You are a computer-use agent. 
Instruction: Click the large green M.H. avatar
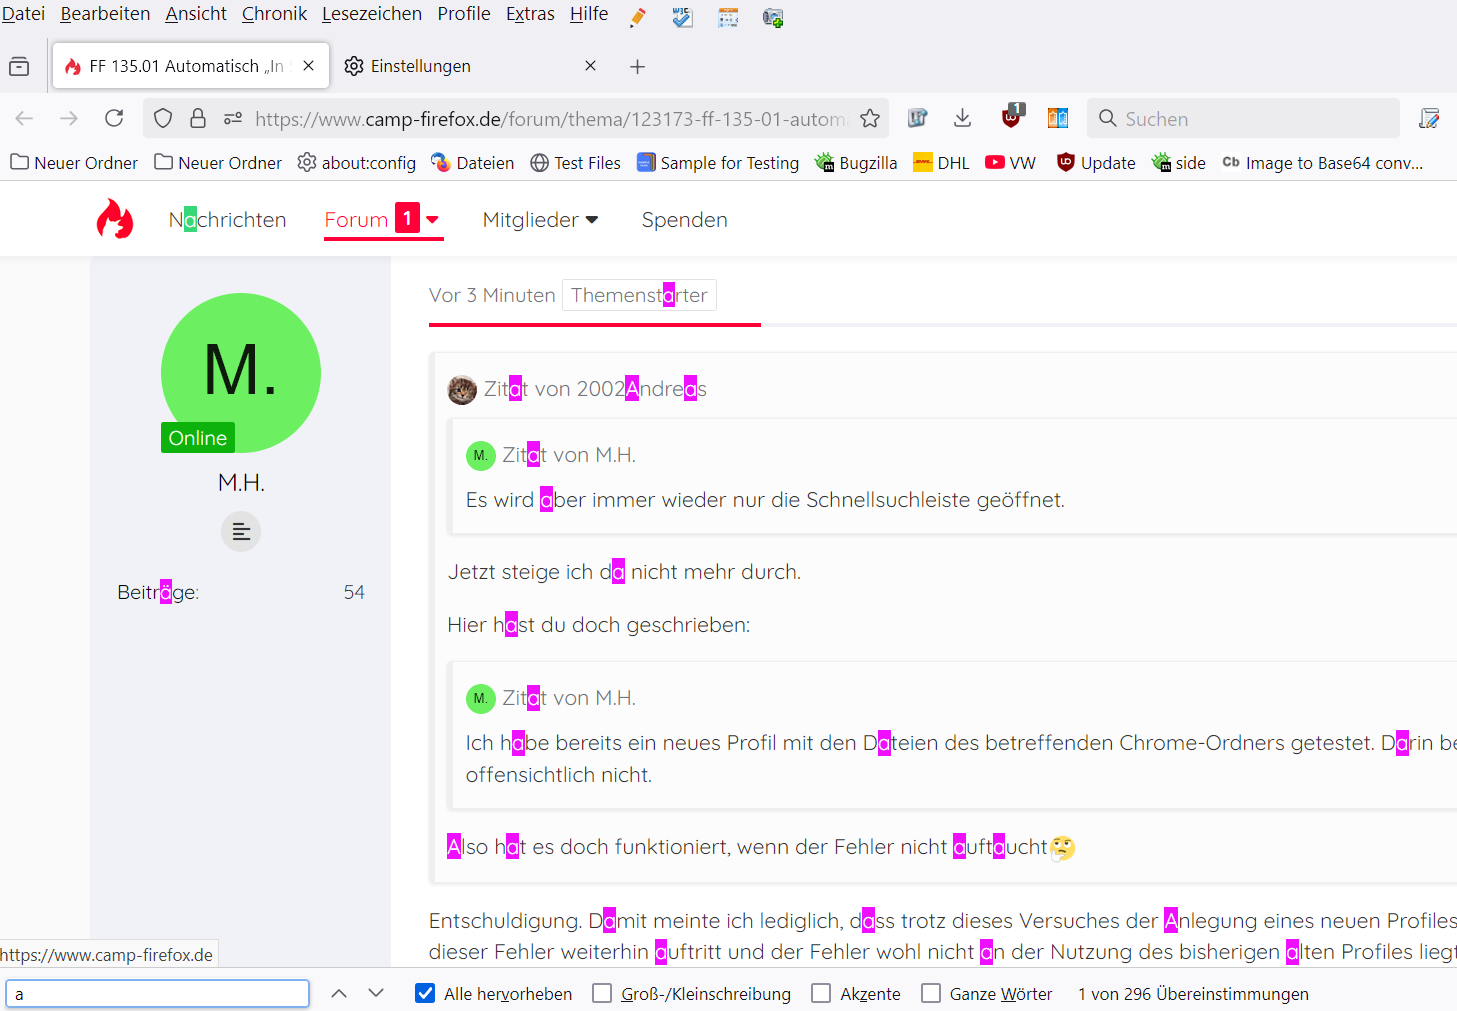tap(241, 373)
